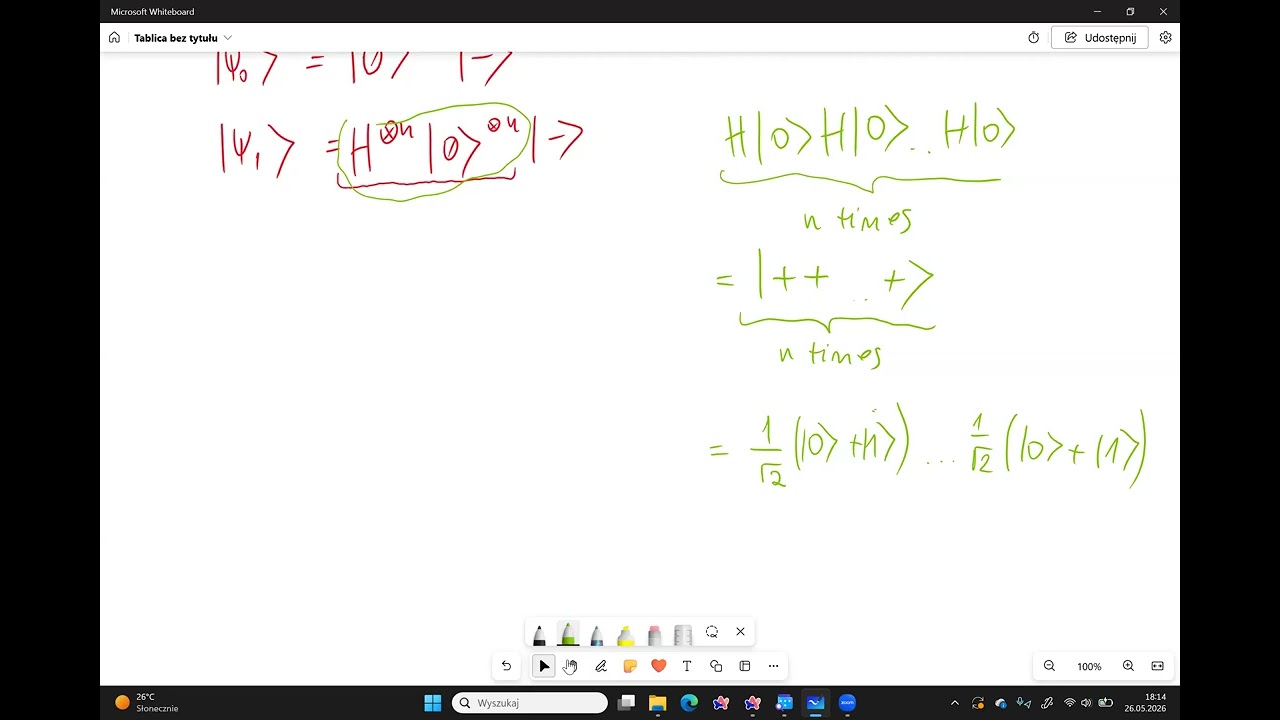Select the green pen tool

(568, 633)
